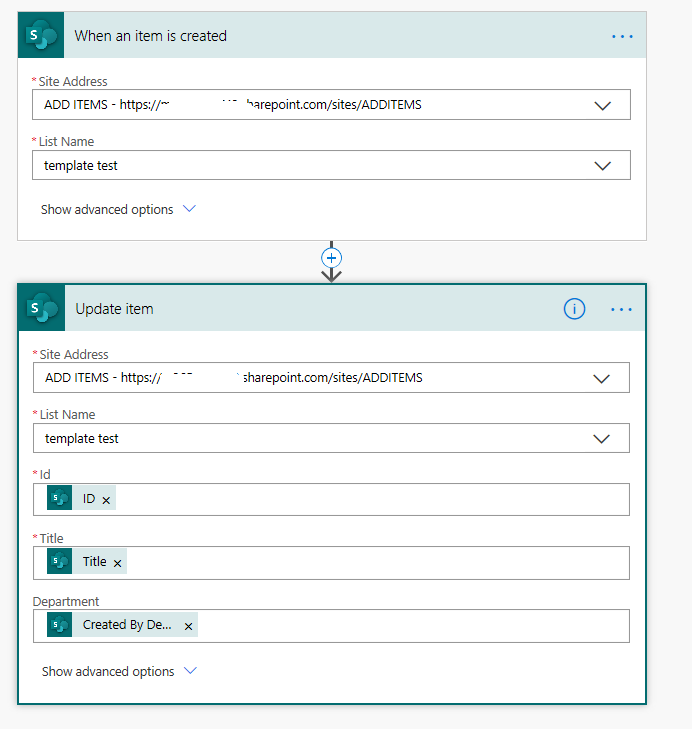This screenshot has height=729, width=692.
Task: Remove the 'Created By De...' token
Action: (x=188, y=627)
